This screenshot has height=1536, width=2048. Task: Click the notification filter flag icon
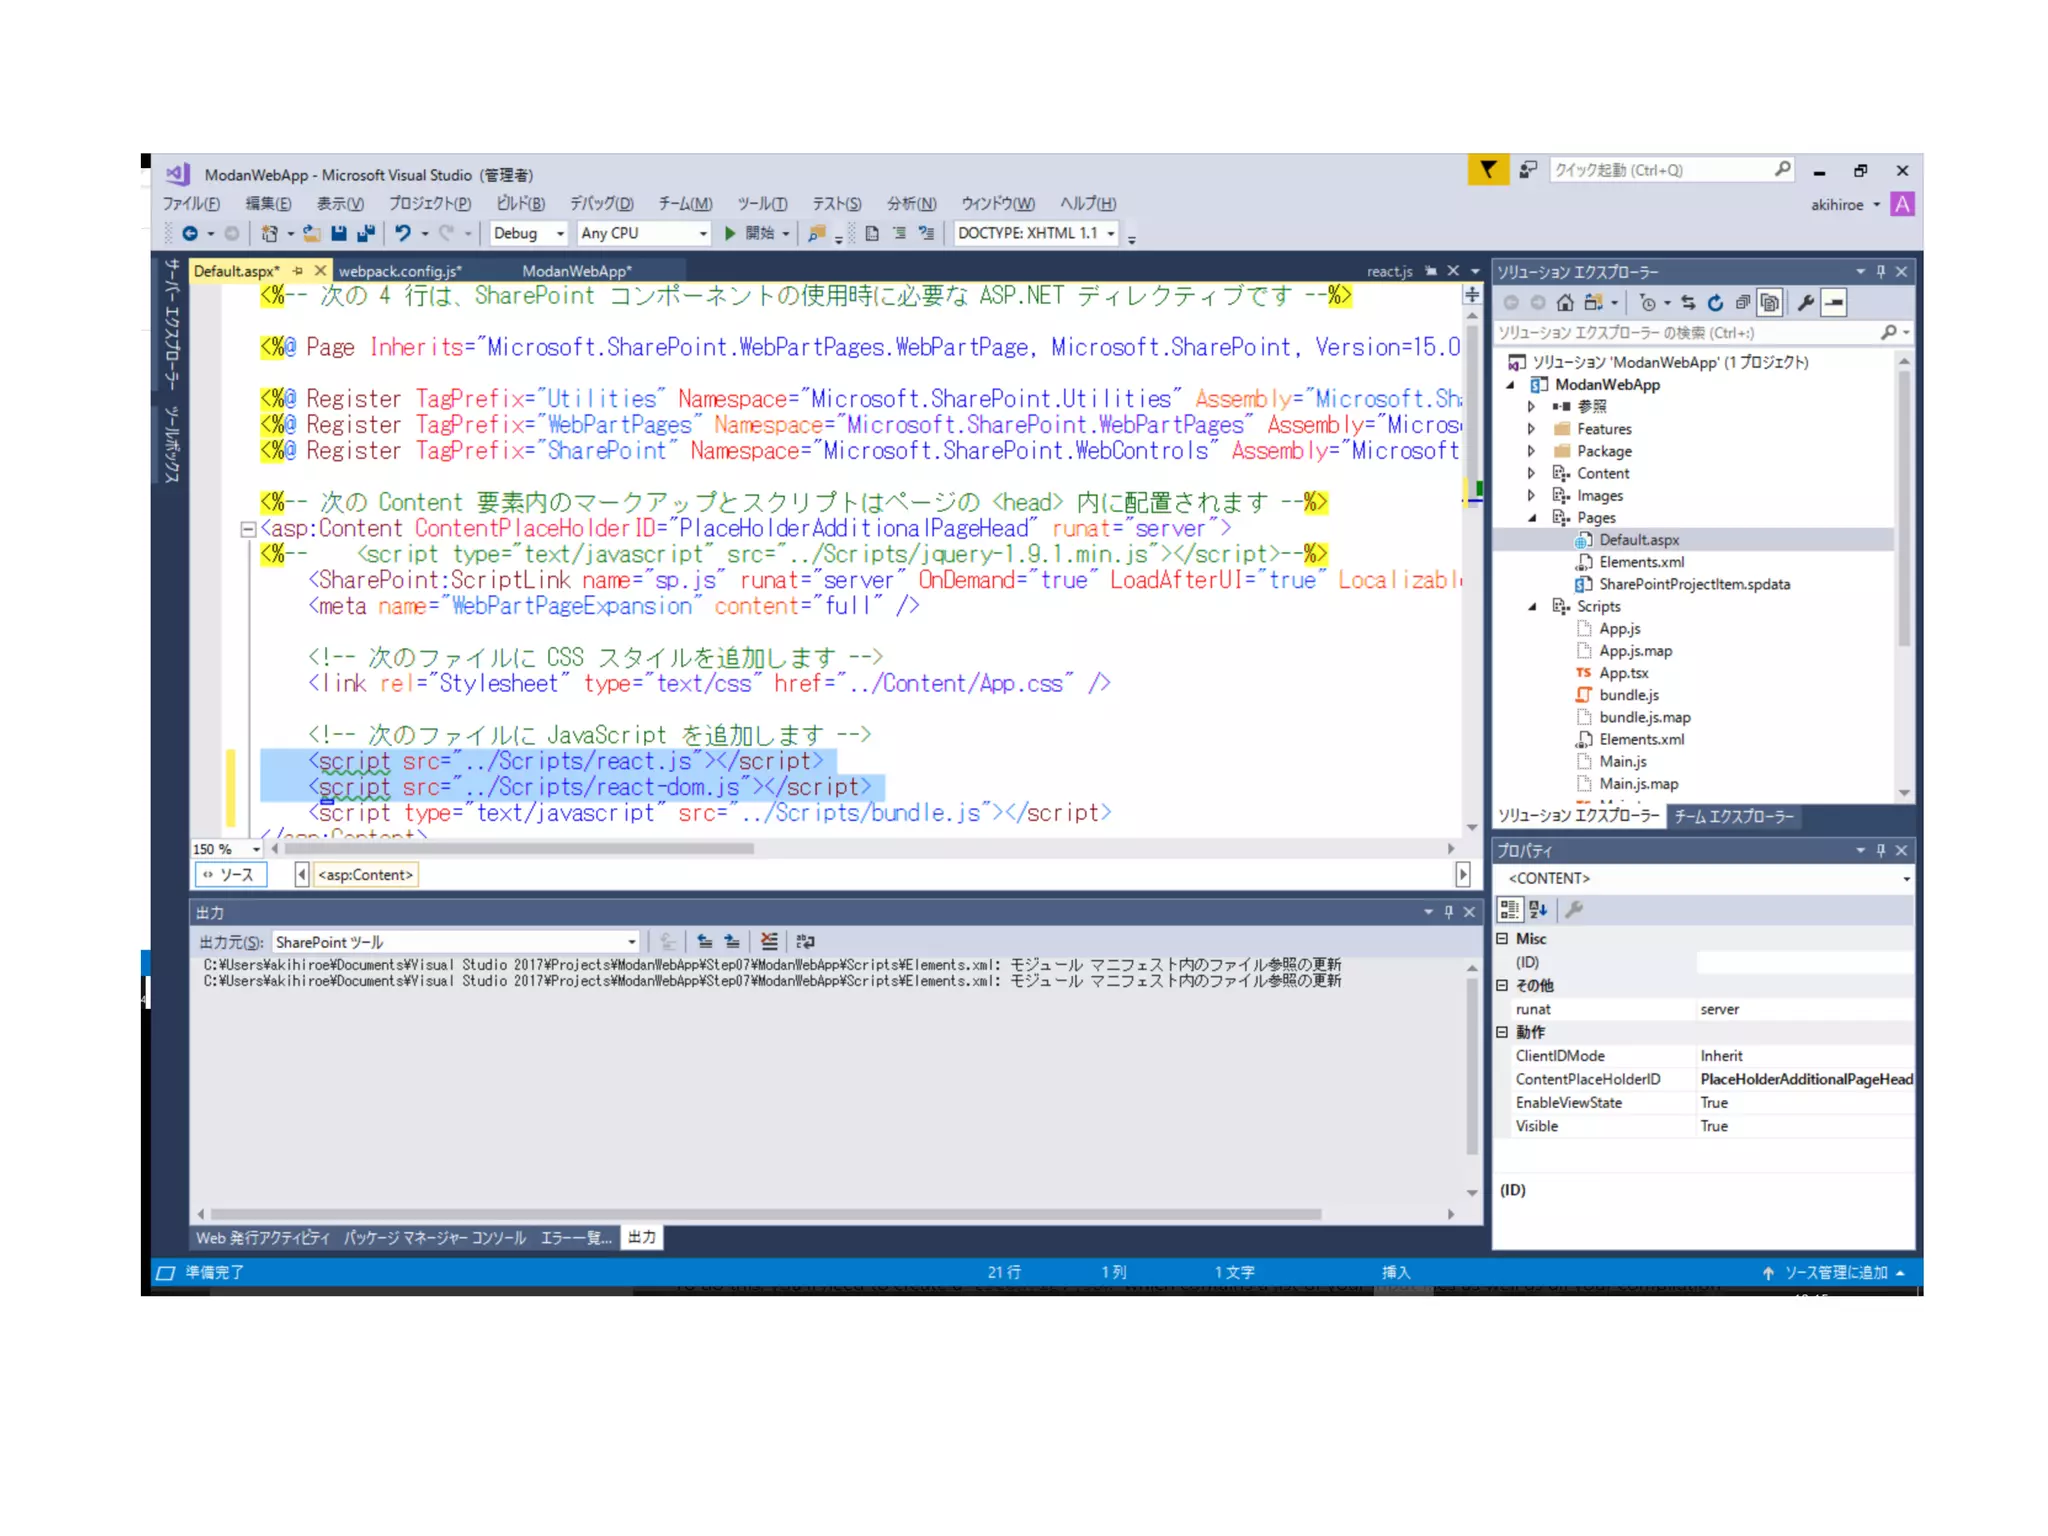click(x=1488, y=170)
